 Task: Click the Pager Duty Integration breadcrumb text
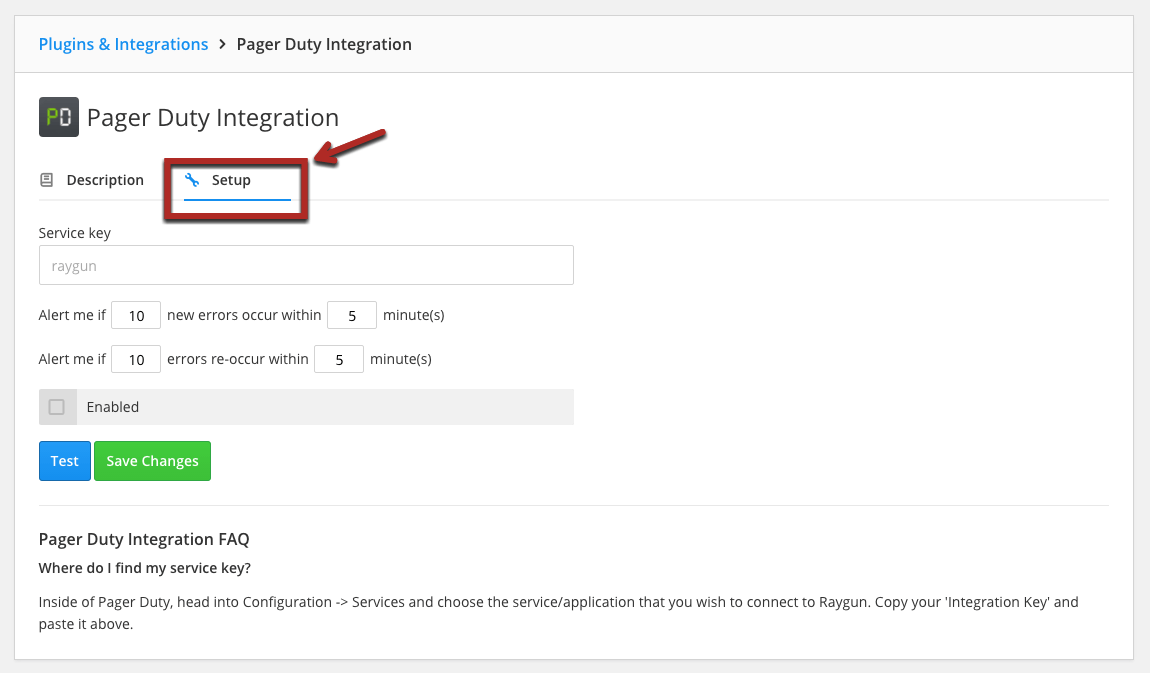tap(323, 43)
